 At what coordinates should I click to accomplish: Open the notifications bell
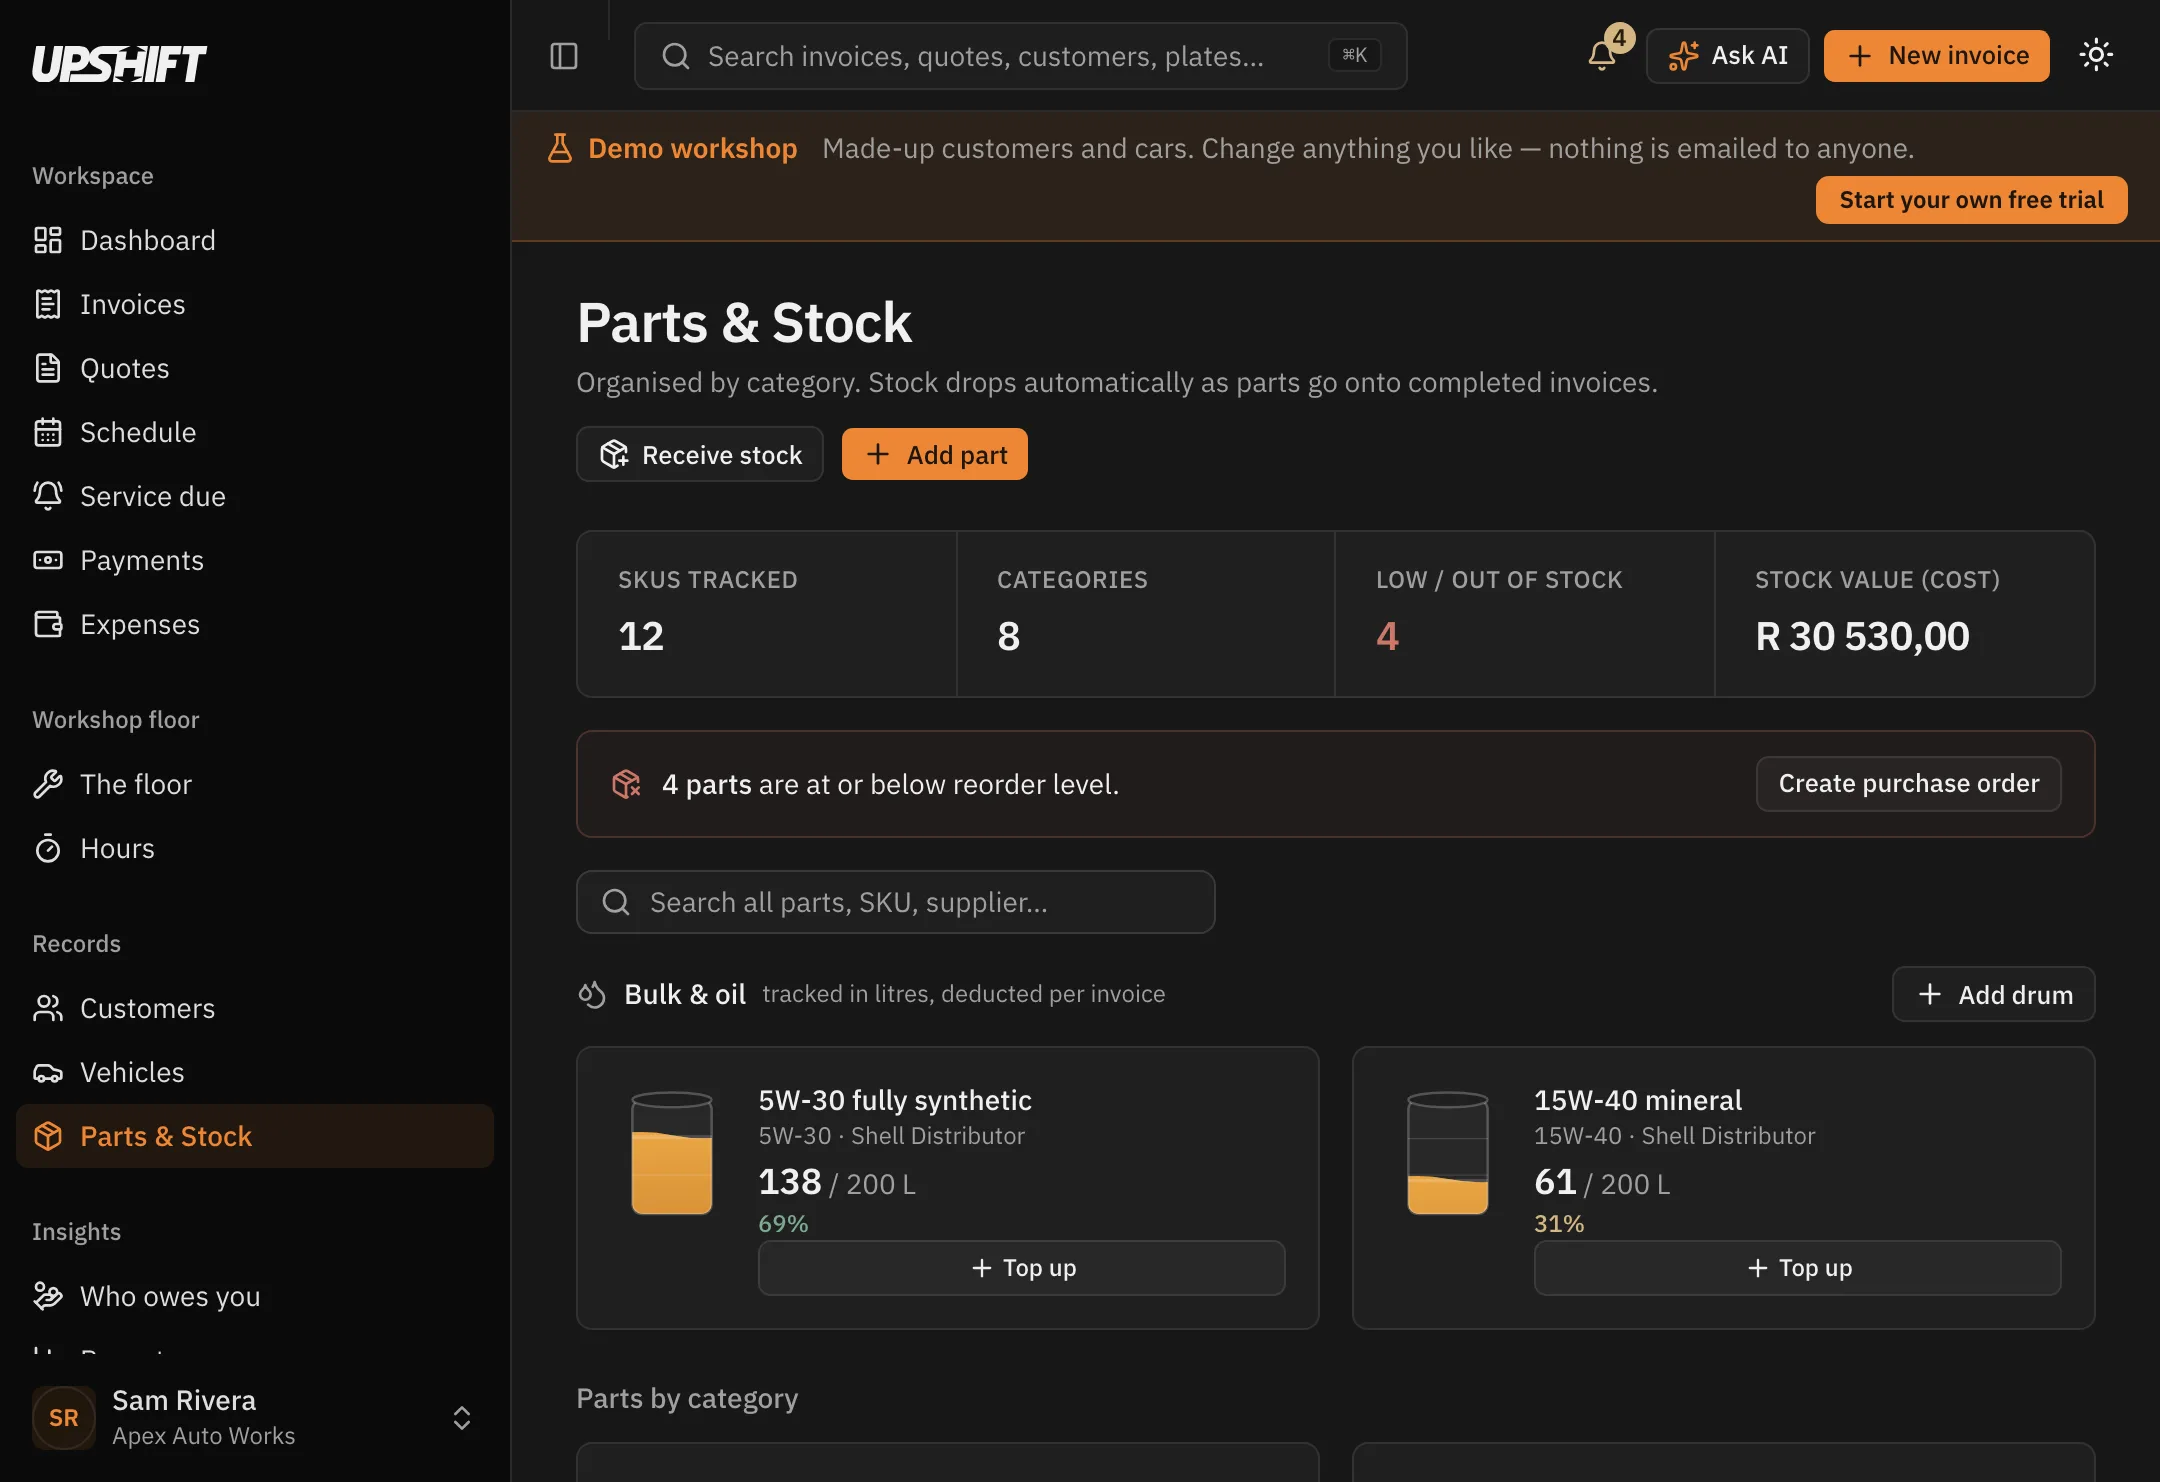click(1603, 55)
